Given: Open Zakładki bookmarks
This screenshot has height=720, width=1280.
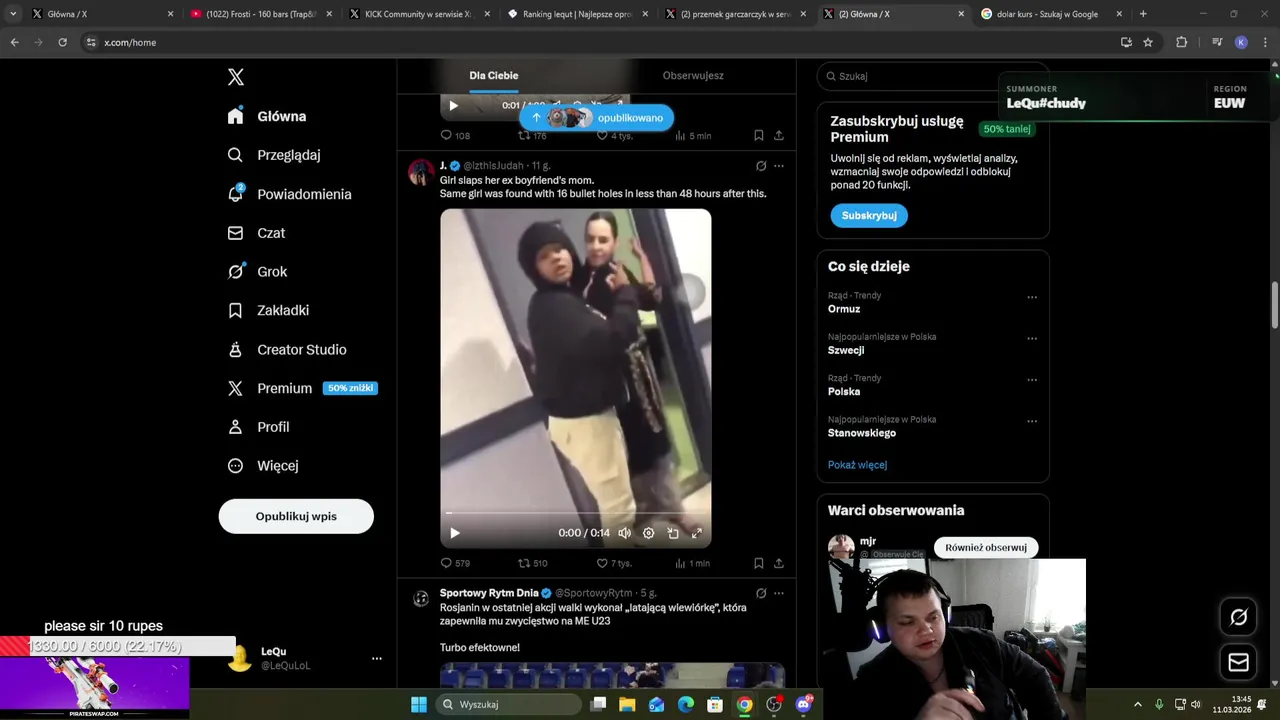Looking at the screenshot, I should [268, 310].
